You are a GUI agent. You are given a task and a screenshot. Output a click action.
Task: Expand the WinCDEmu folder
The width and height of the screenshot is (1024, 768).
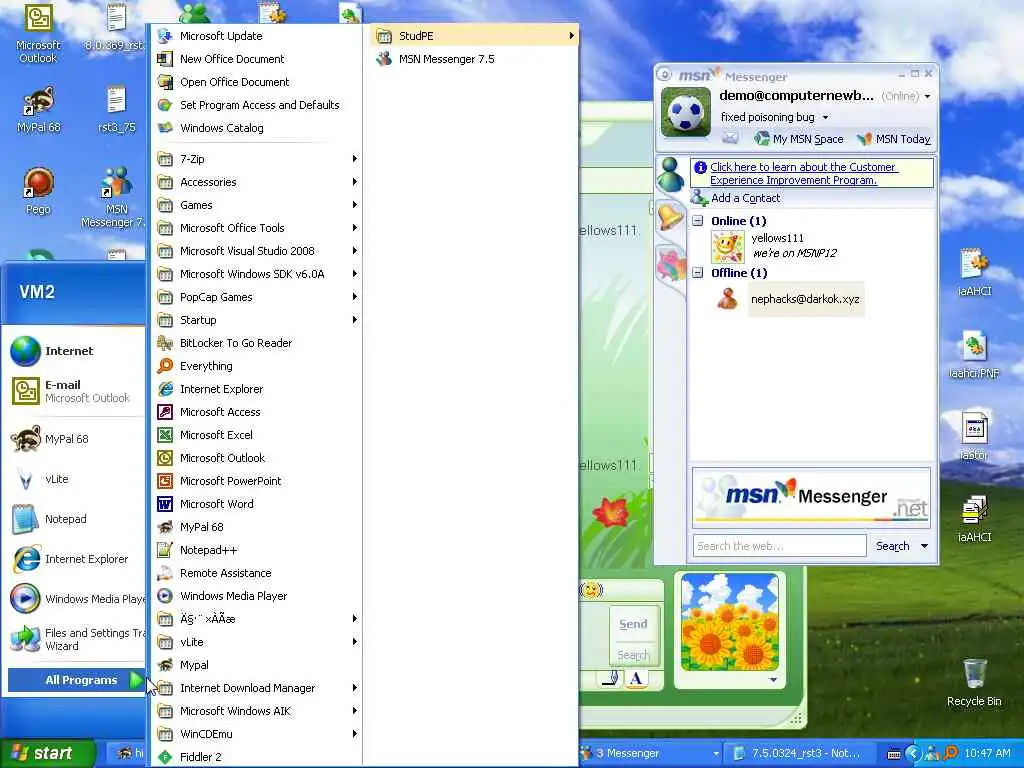coord(256,734)
